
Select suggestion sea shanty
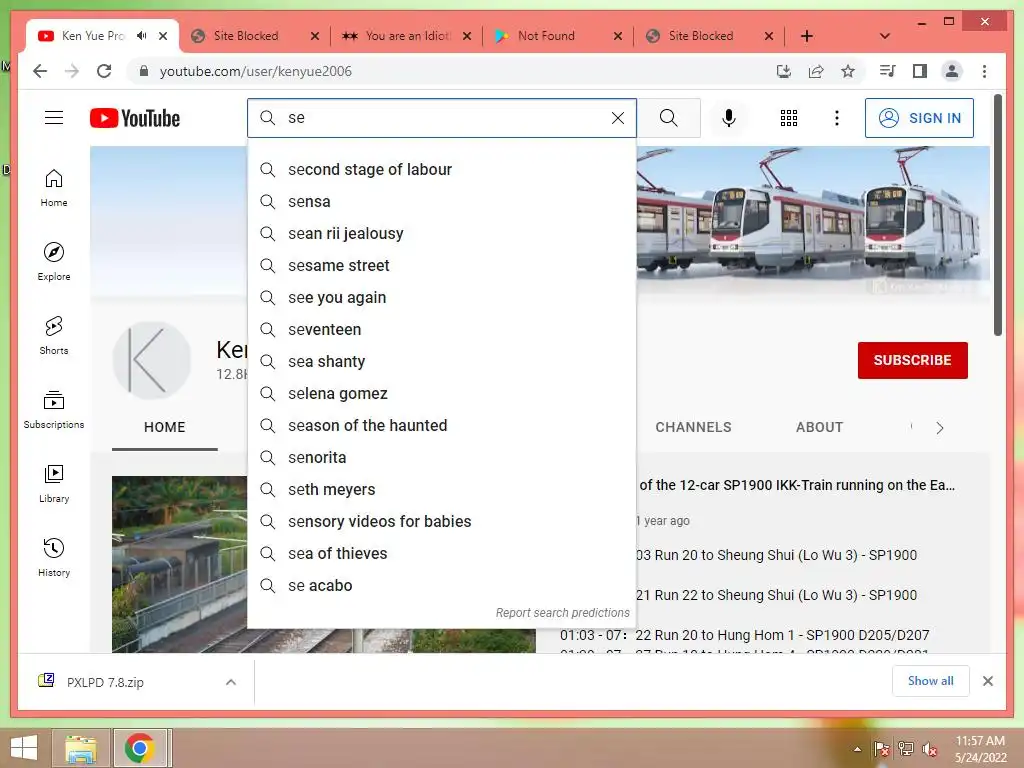[x=441, y=362]
